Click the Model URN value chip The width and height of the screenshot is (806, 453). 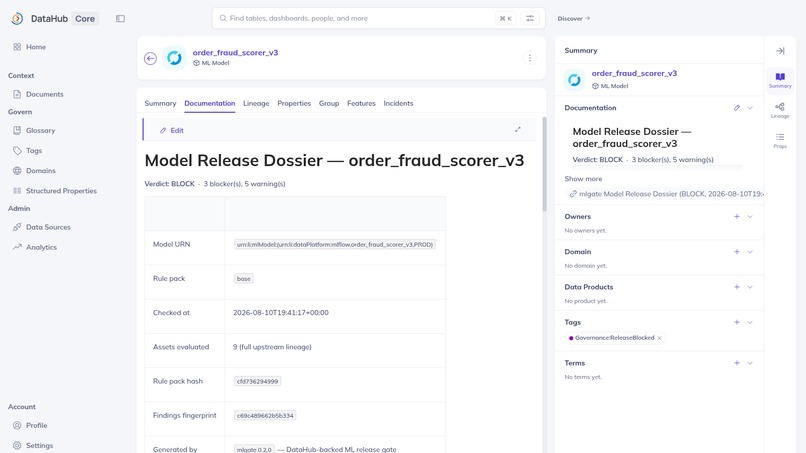click(335, 245)
